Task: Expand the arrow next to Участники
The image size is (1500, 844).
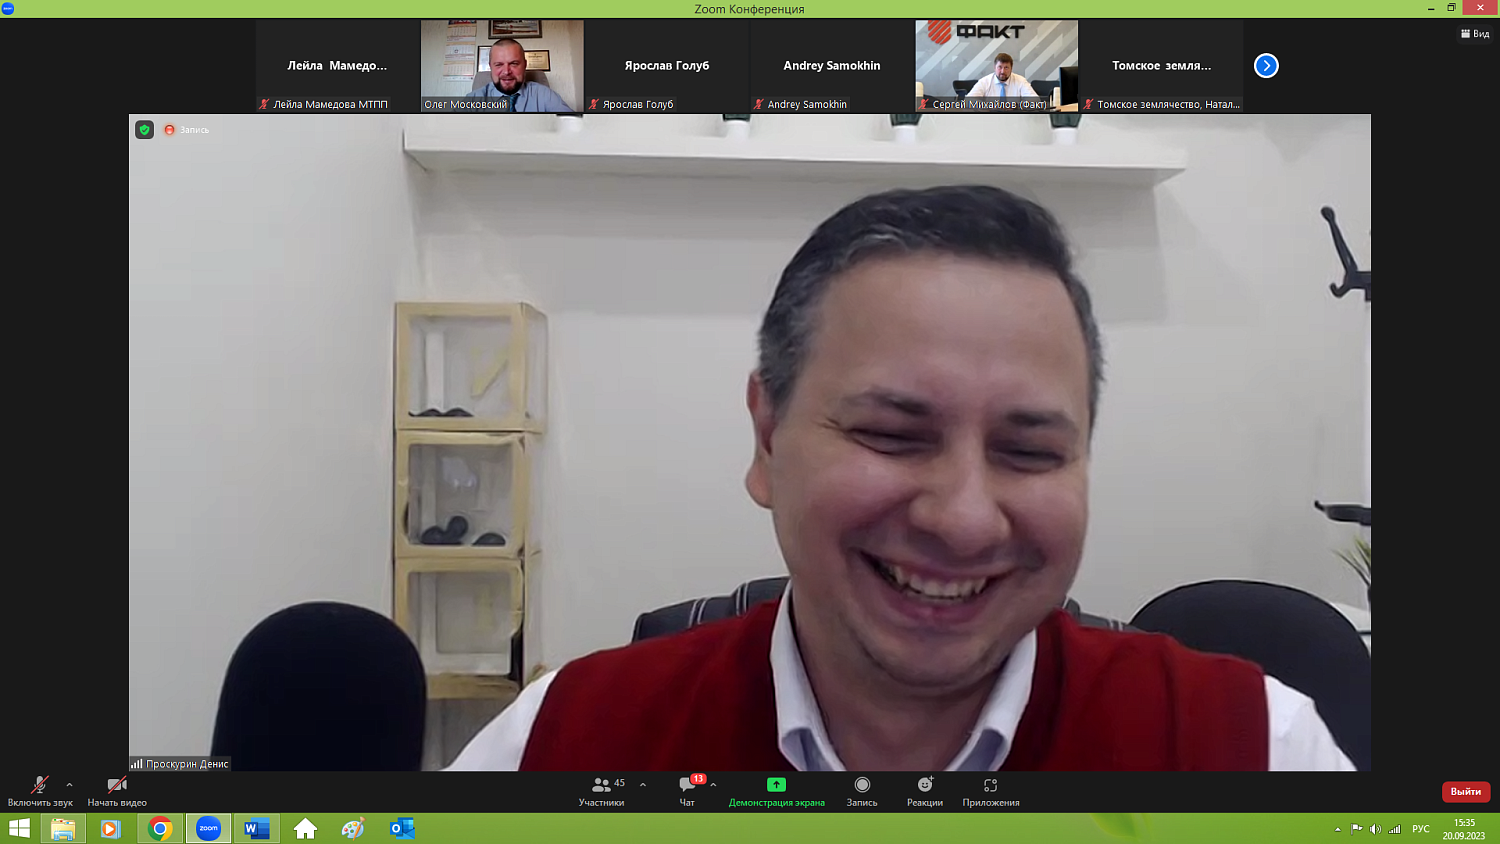Action: [x=643, y=785]
